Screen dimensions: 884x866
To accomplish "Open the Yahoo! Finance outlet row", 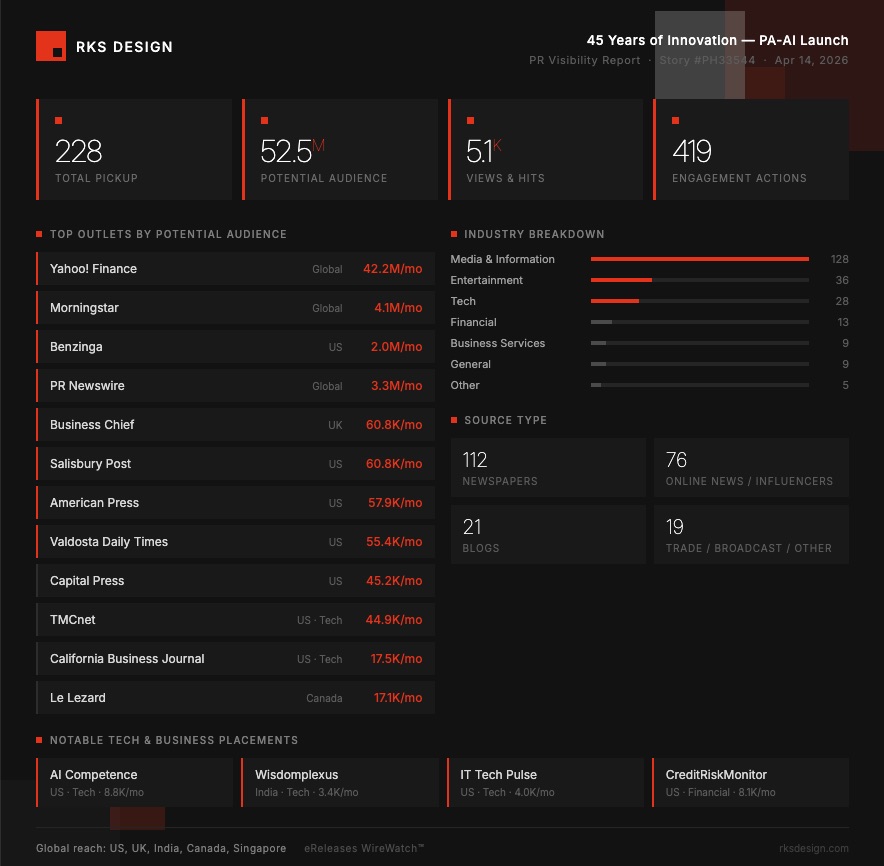I will pos(236,269).
